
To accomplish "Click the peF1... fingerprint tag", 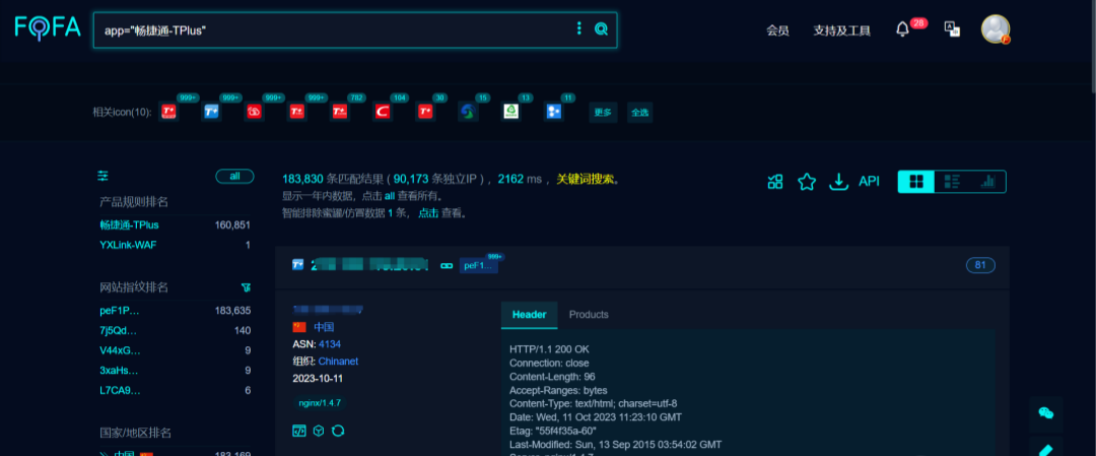I will click(x=479, y=266).
